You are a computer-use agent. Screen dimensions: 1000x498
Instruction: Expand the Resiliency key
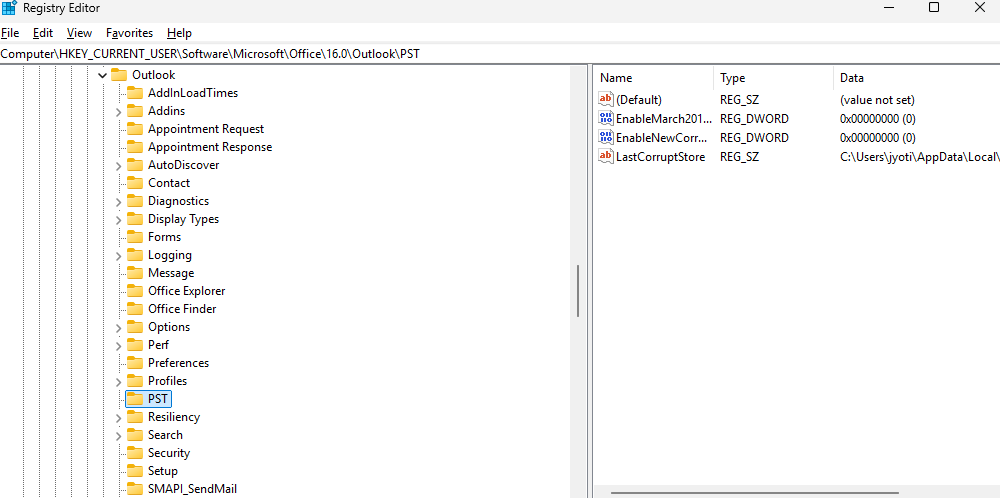(119, 418)
